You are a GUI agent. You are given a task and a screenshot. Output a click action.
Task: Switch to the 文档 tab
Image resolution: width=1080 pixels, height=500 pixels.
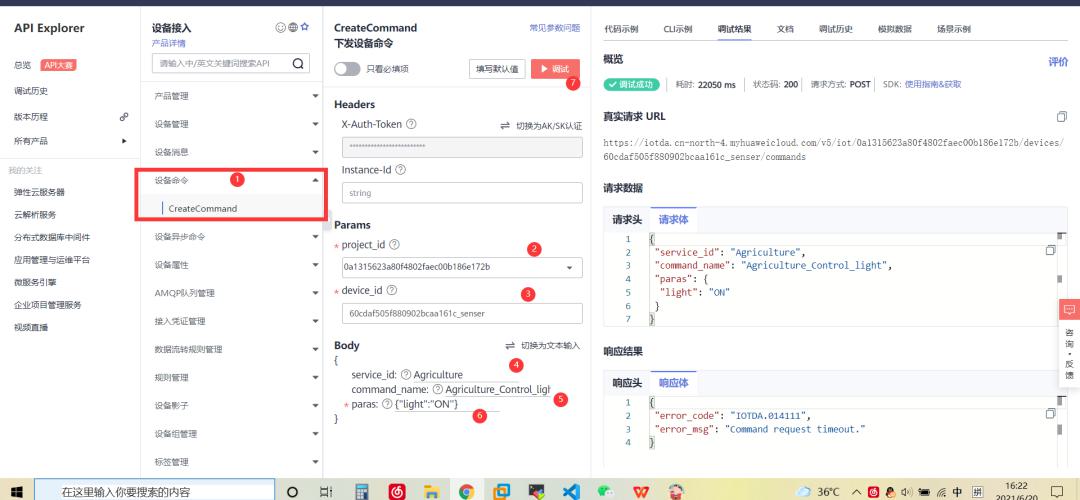point(785,30)
